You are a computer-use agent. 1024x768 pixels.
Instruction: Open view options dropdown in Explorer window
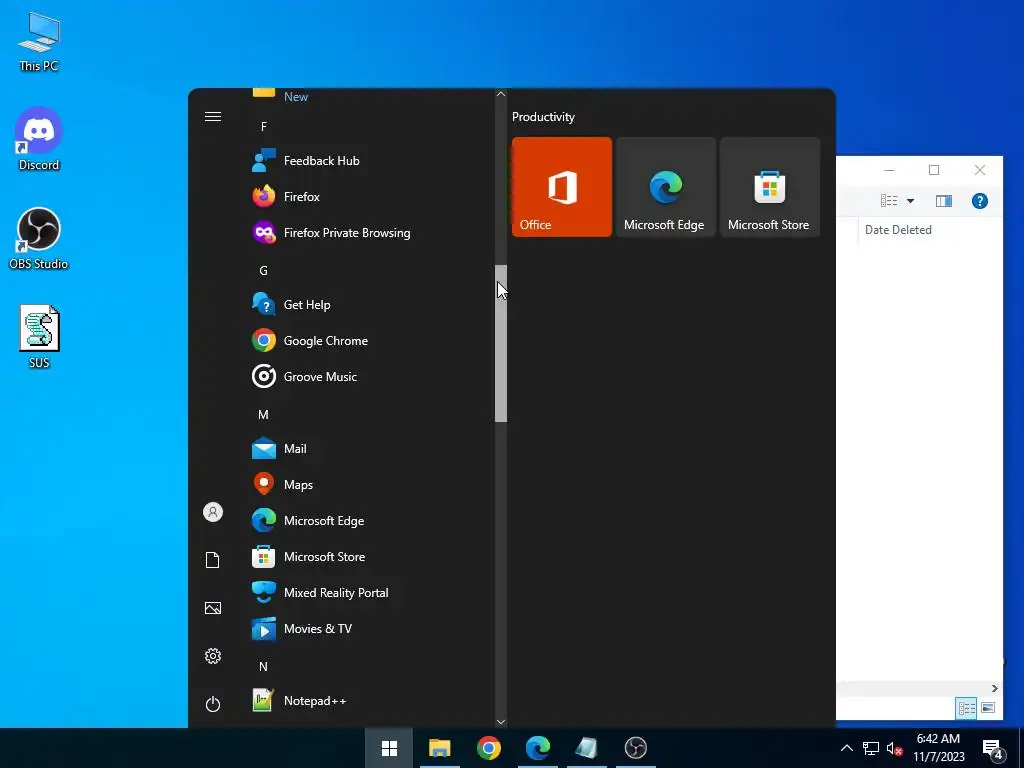click(910, 201)
